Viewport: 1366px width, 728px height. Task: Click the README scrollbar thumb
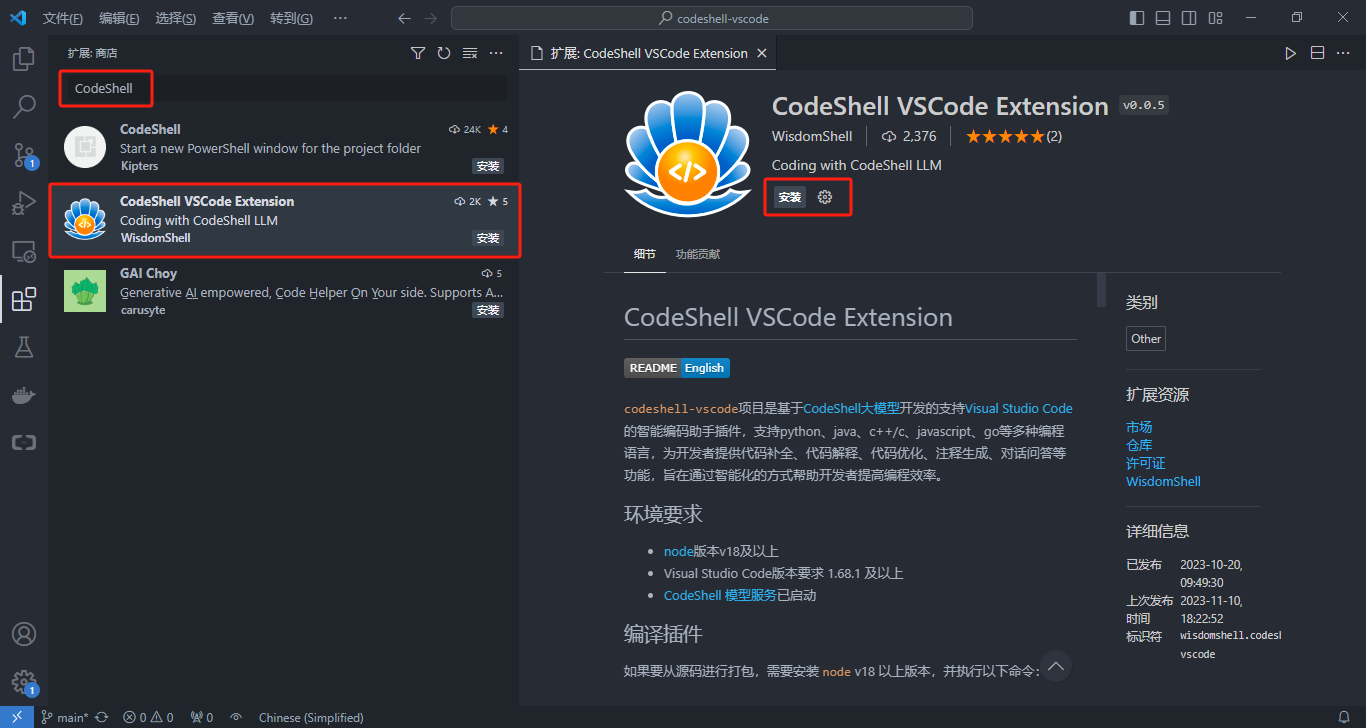coord(1101,289)
